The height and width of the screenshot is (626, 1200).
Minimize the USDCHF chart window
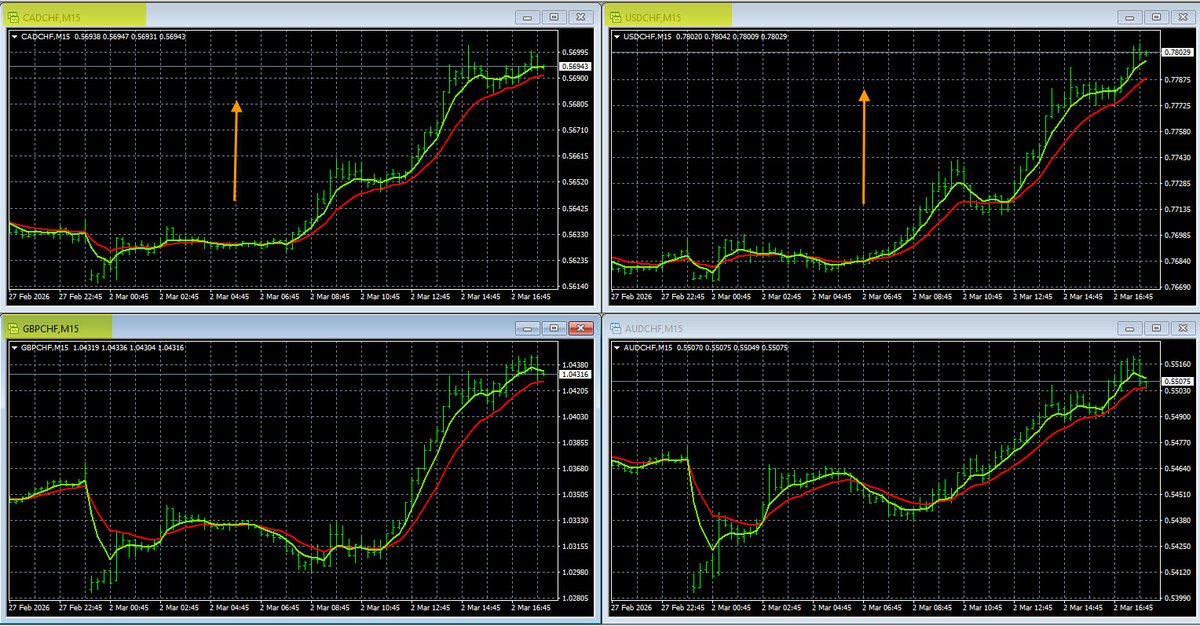[x=1128, y=17]
